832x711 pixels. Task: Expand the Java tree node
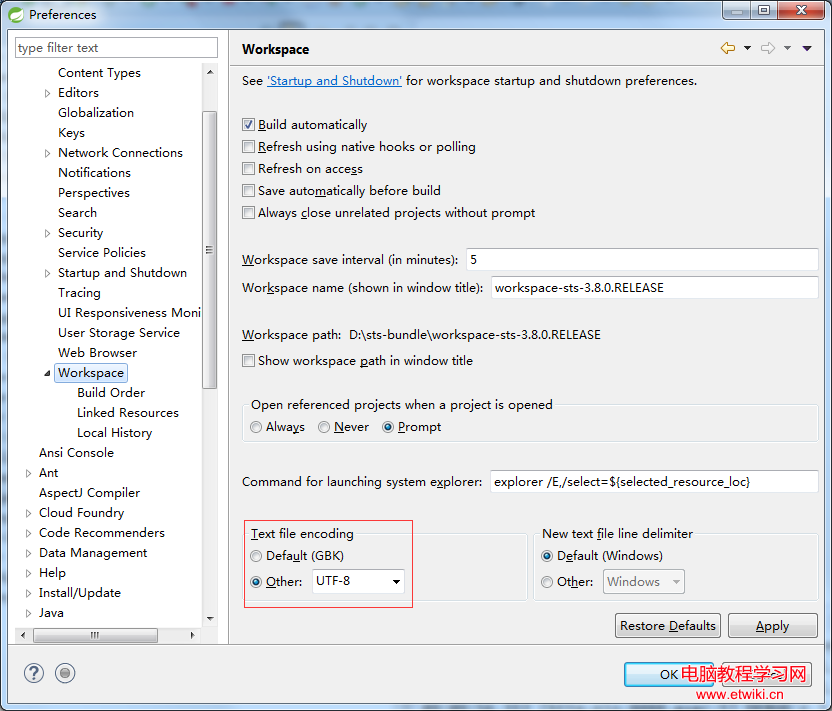point(28,613)
